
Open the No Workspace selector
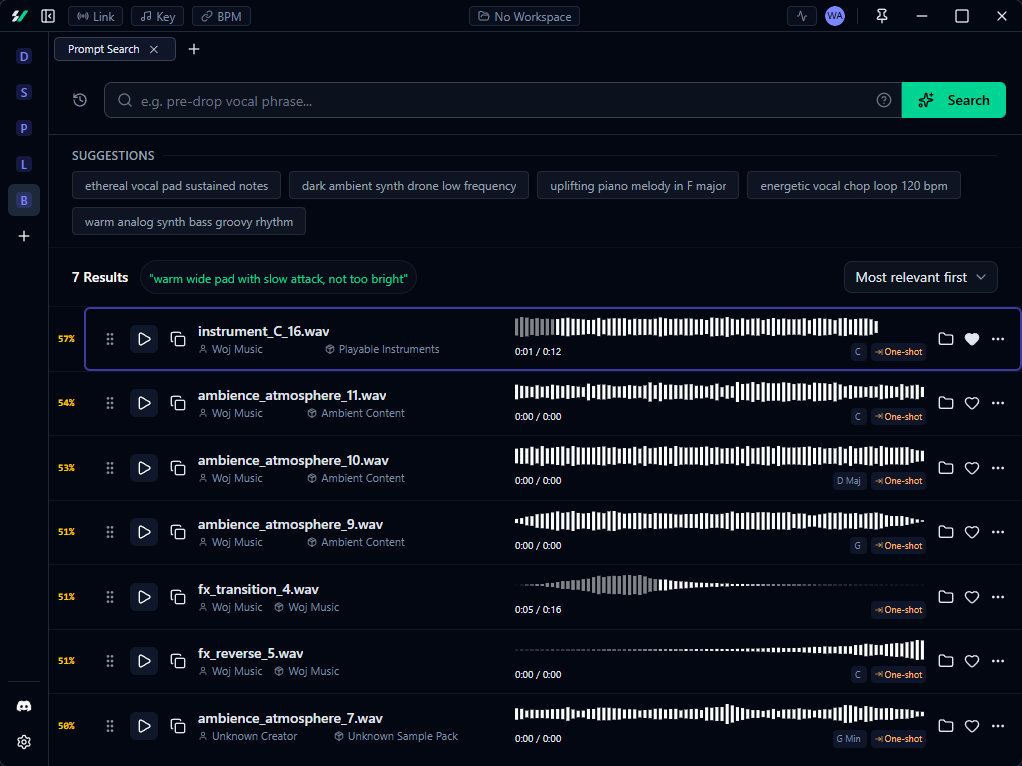524,16
